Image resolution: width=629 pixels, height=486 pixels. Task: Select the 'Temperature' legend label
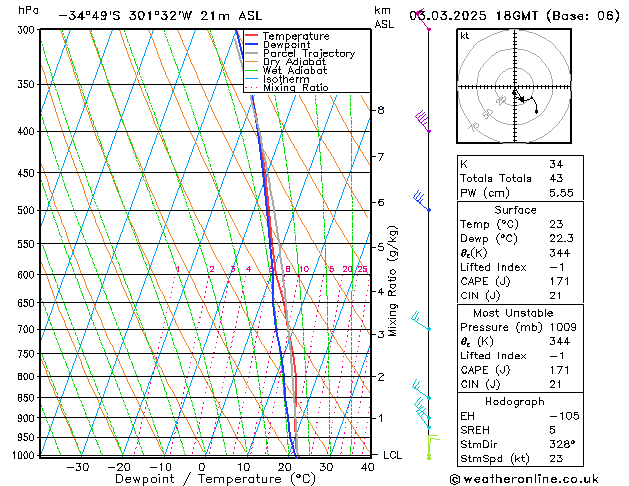point(296,36)
